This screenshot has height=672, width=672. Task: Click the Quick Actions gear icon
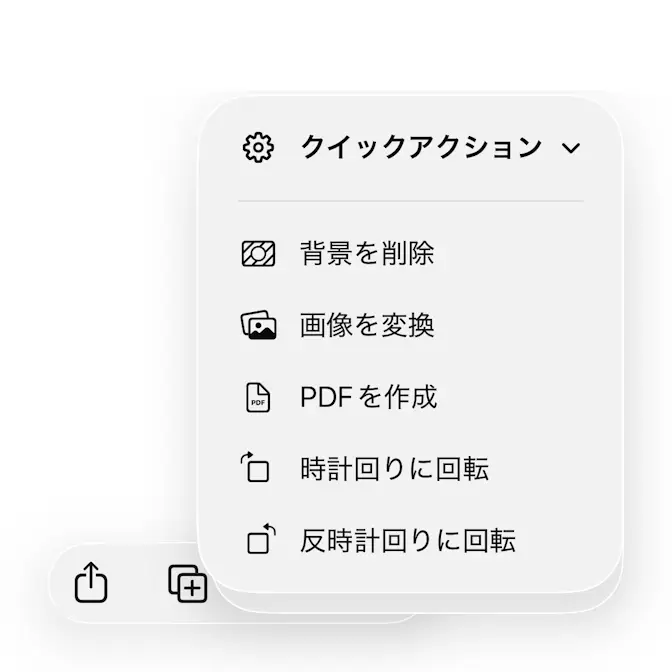pyautogui.click(x=258, y=148)
